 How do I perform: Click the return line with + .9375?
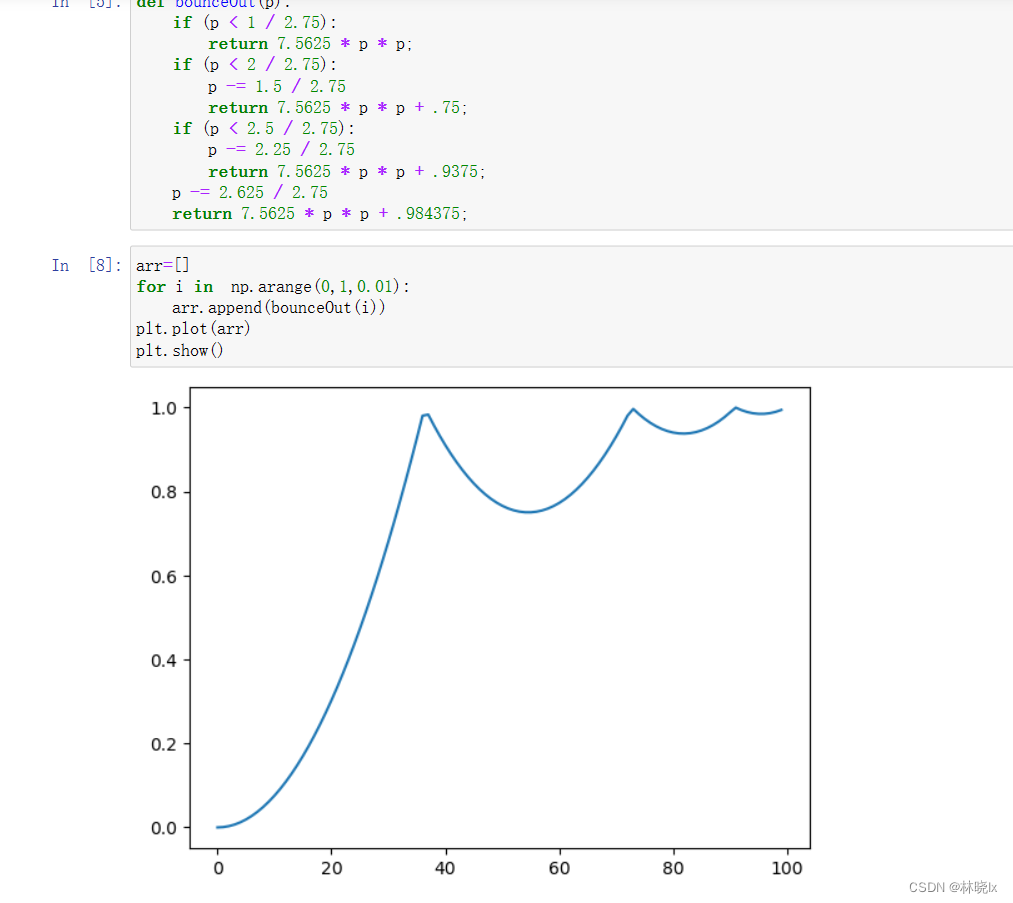tap(346, 171)
